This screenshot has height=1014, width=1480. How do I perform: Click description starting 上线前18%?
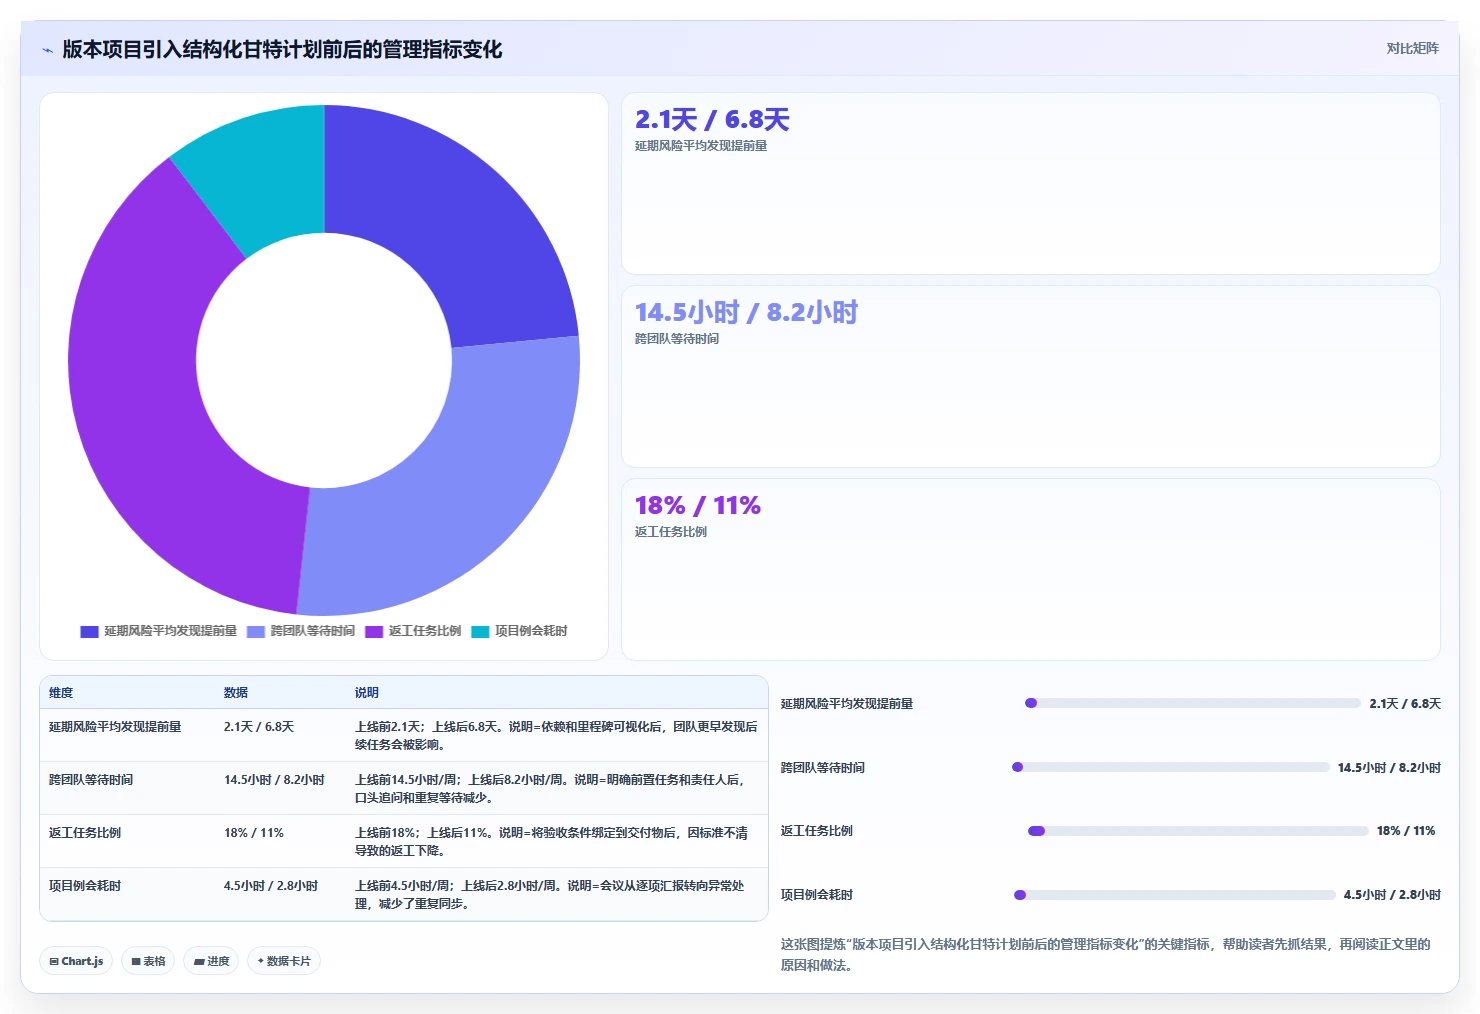click(x=552, y=842)
